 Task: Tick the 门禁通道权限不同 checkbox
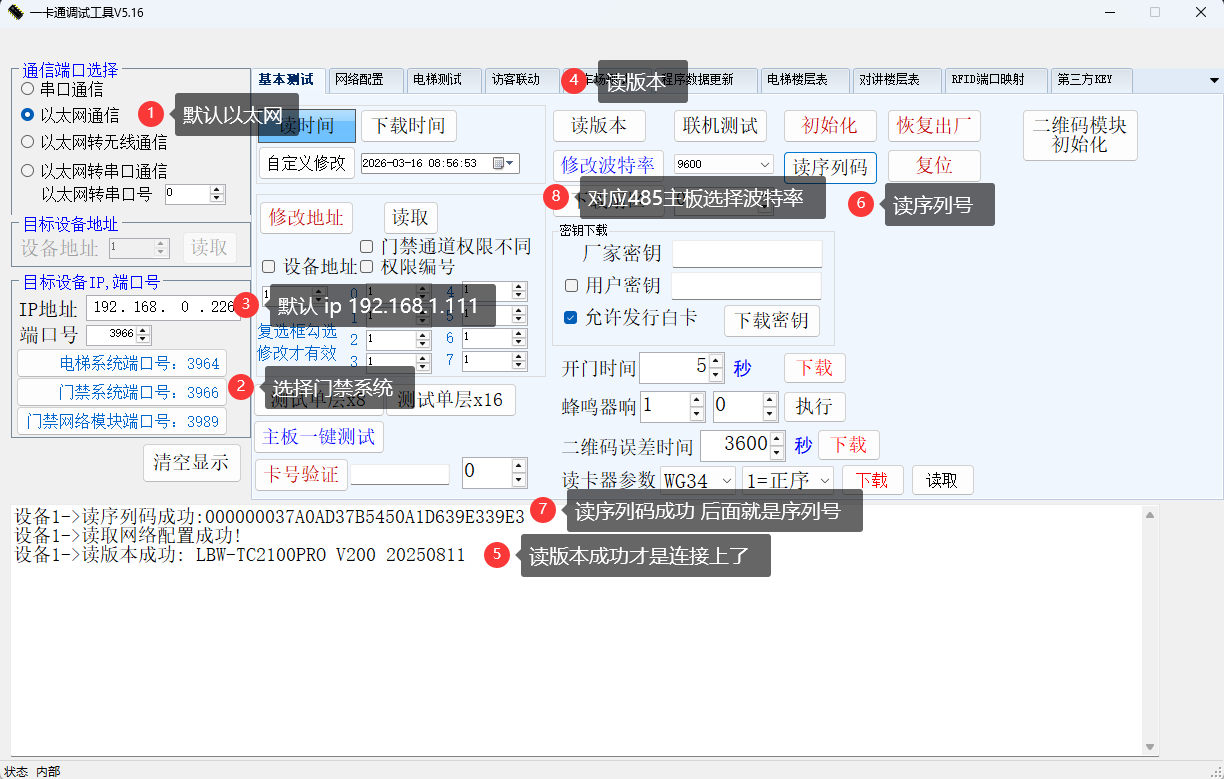click(x=366, y=246)
